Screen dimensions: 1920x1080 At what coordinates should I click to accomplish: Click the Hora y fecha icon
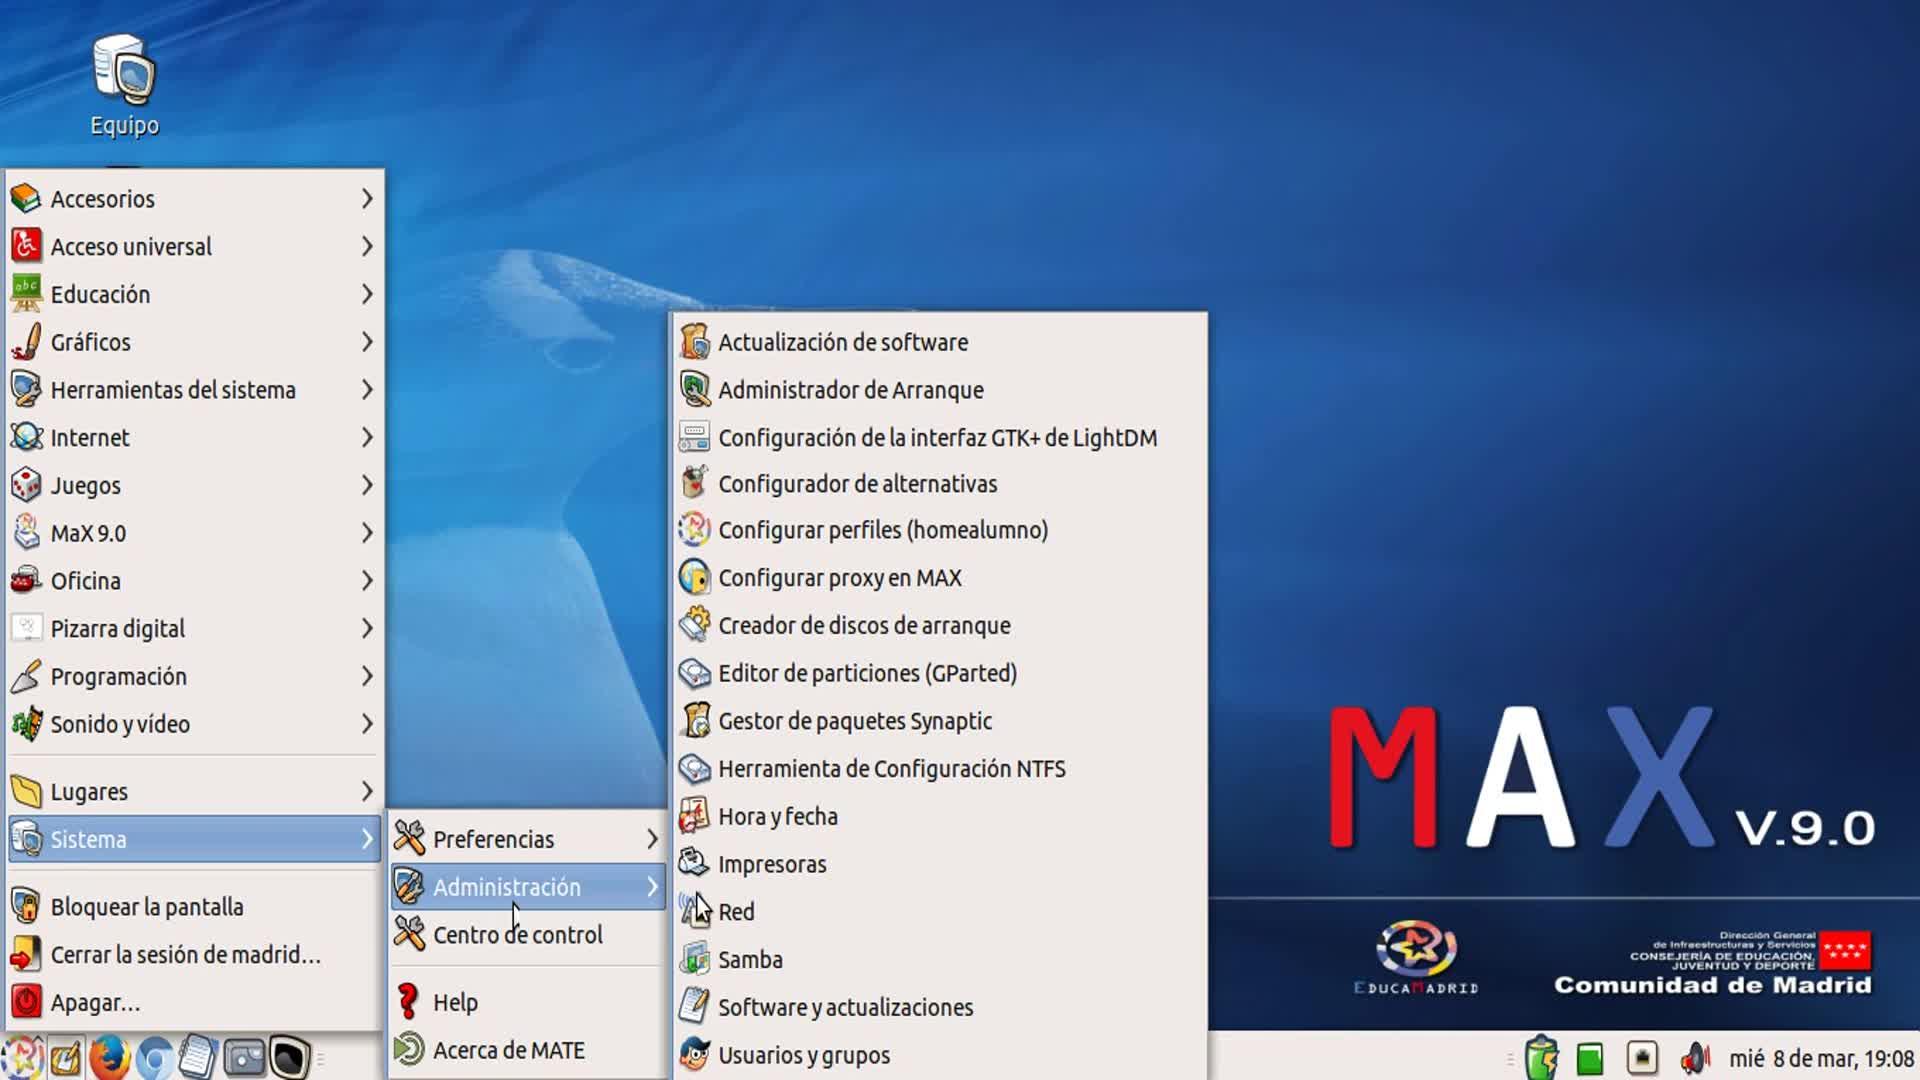click(694, 816)
